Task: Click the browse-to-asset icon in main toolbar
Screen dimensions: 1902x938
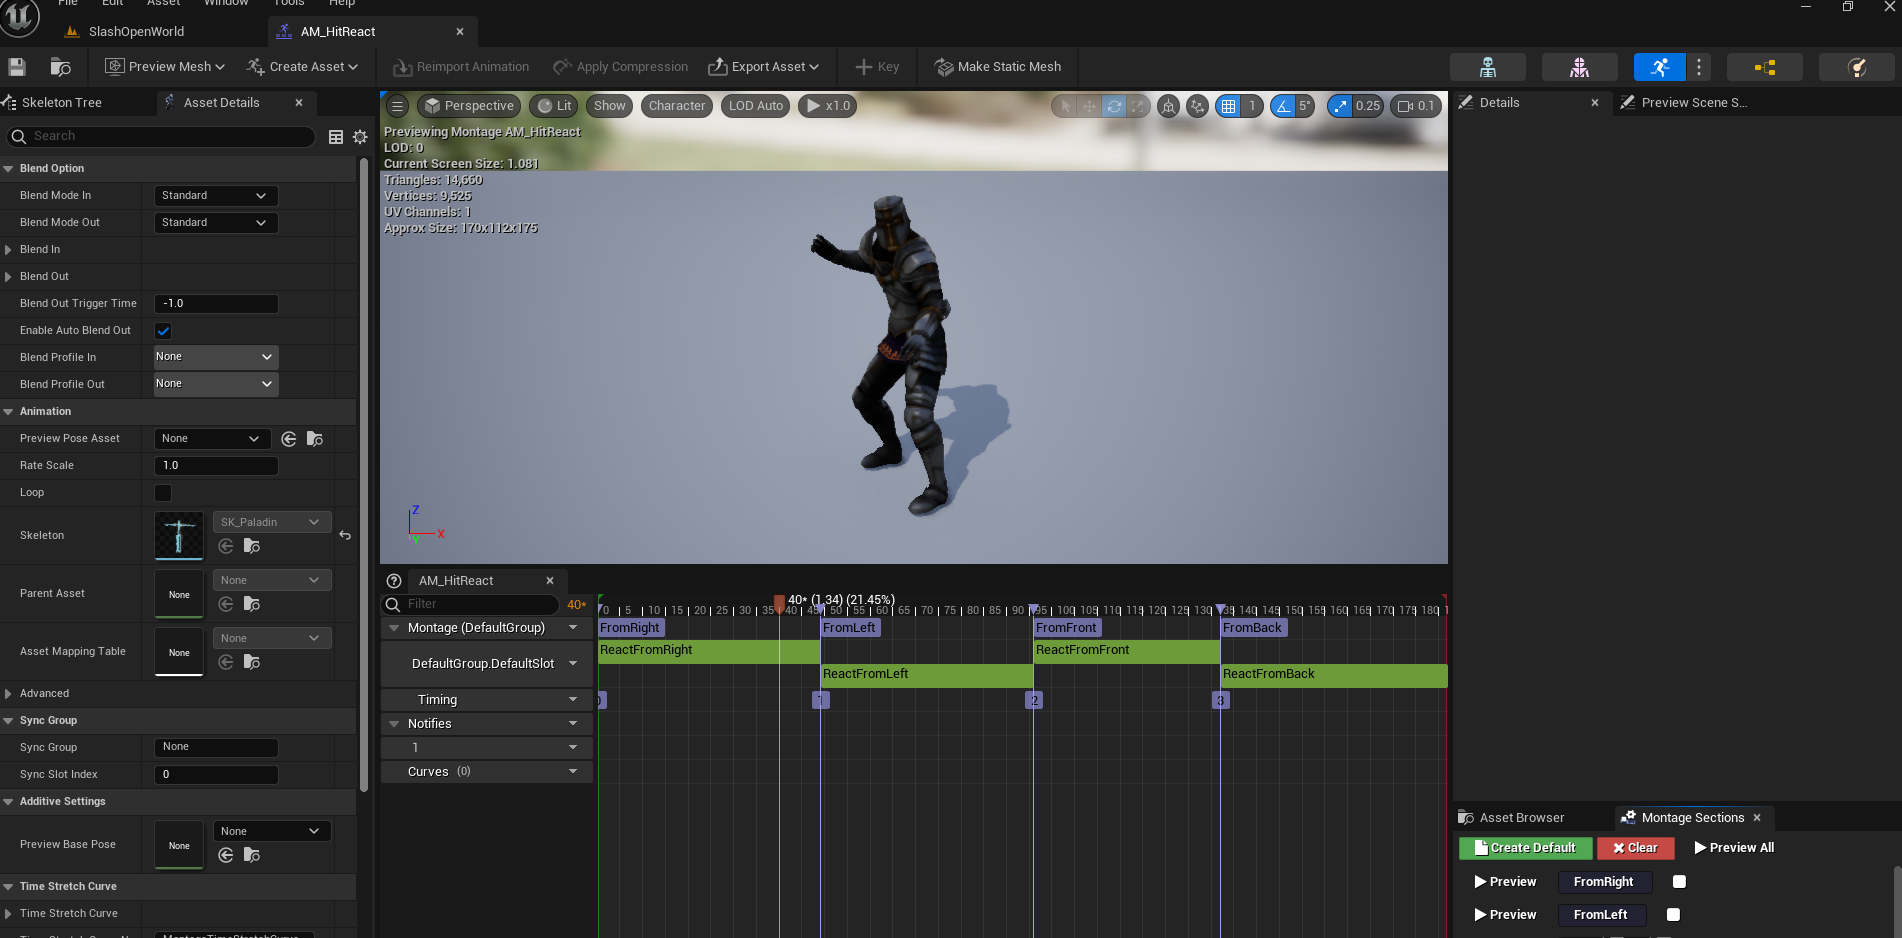Action: point(60,67)
